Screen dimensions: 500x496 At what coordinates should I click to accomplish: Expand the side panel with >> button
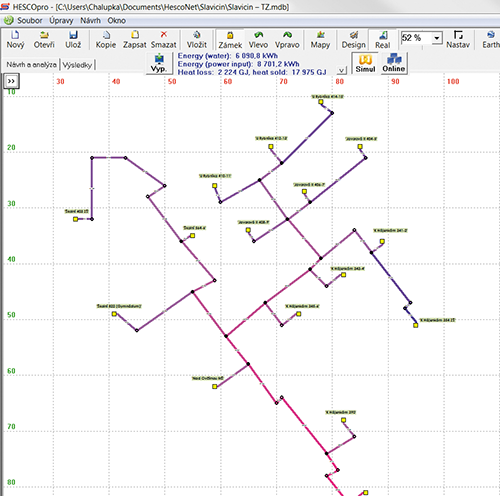pos(11,81)
